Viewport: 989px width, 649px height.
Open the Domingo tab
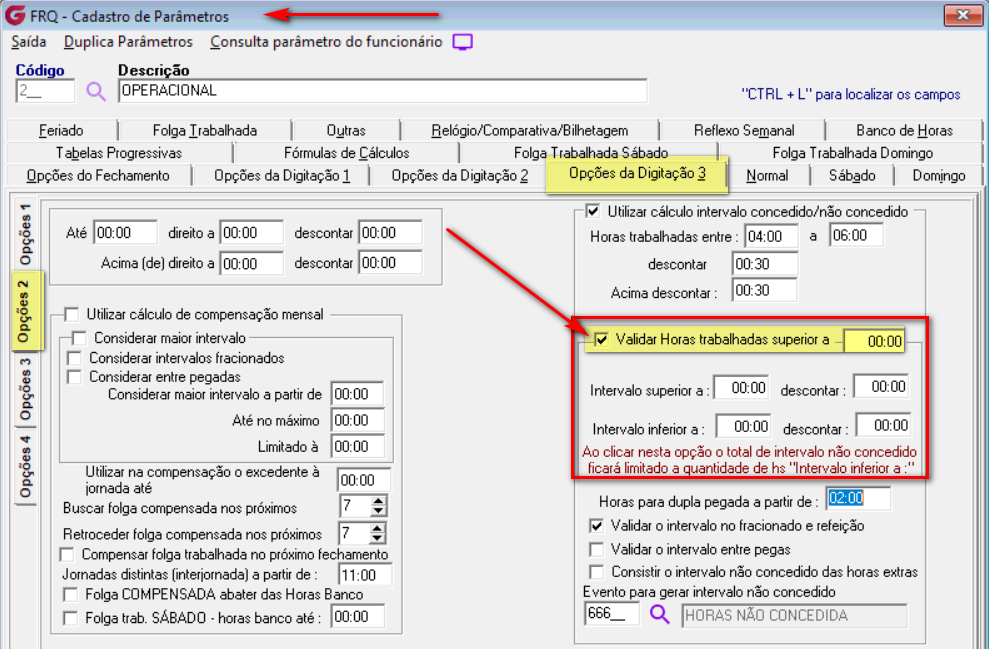pos(939,175)
